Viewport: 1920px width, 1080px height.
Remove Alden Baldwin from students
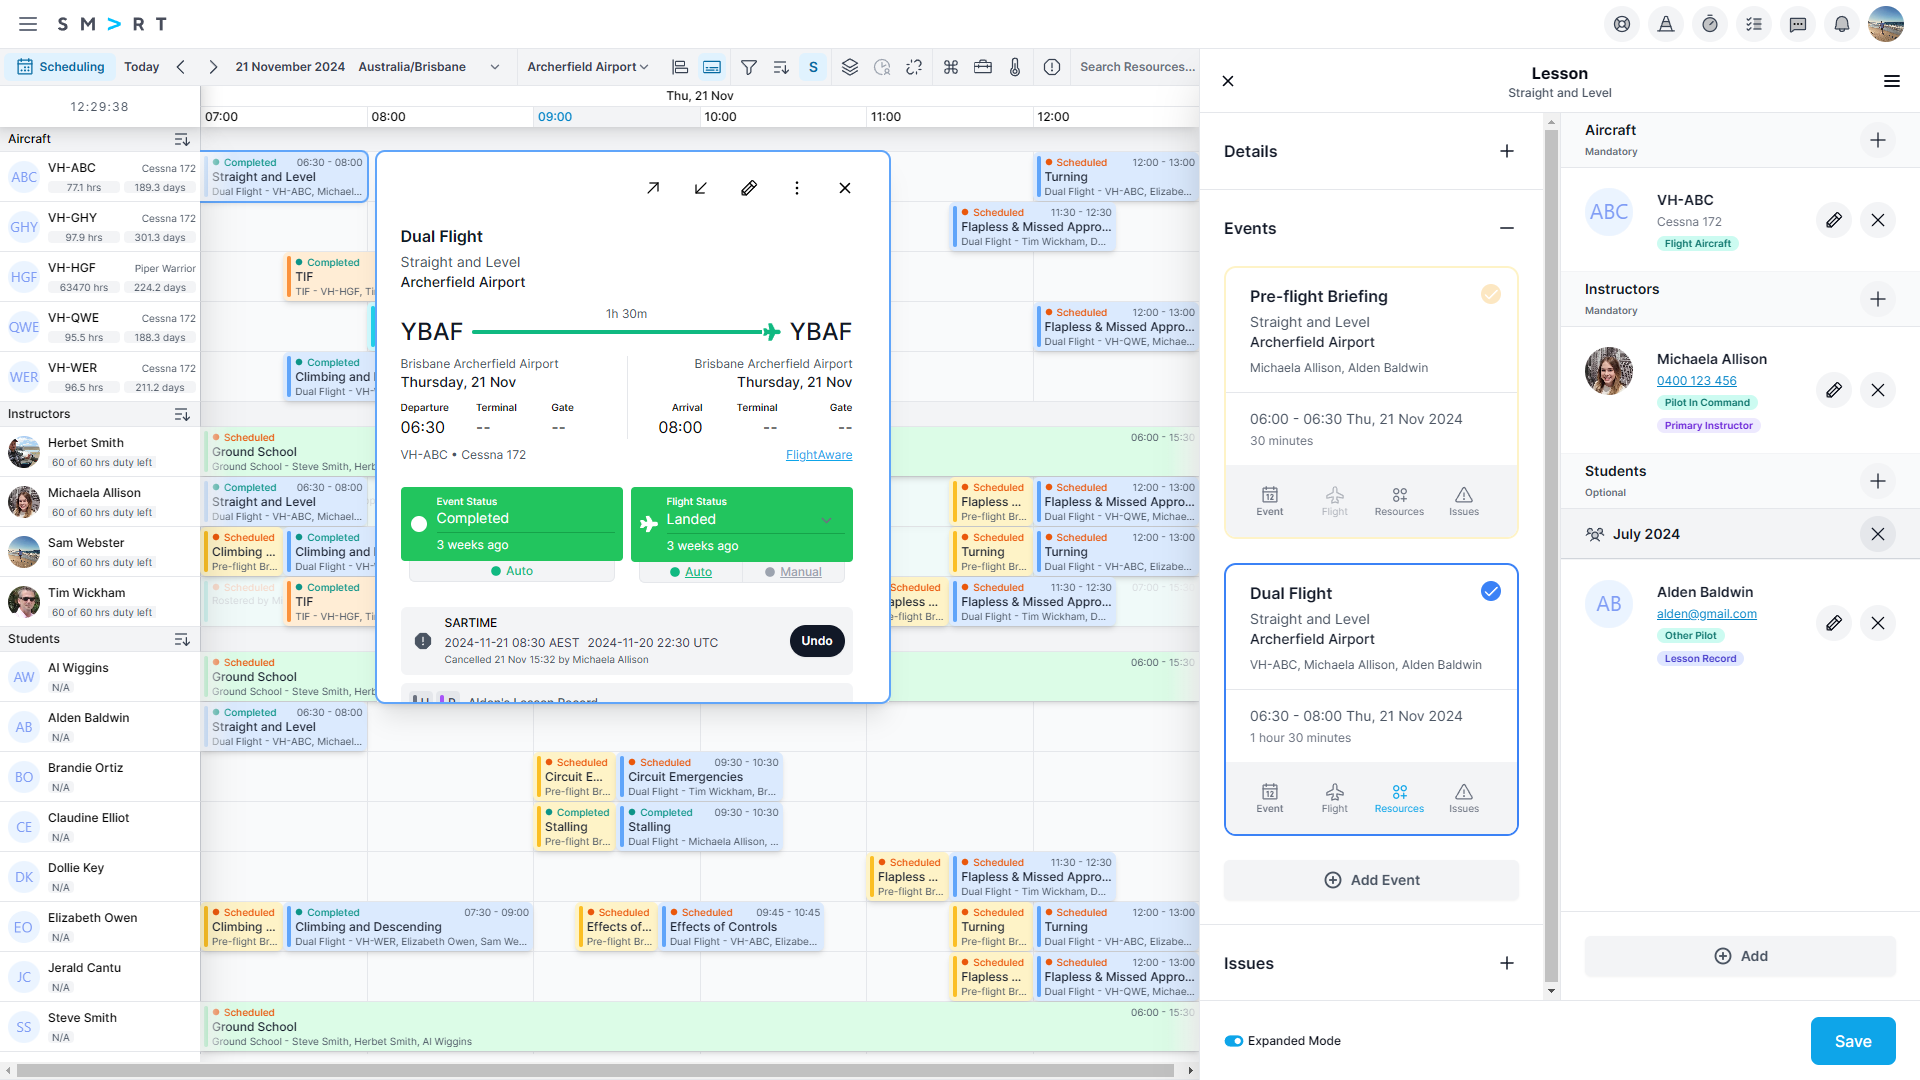click(x=1877, y=623)
